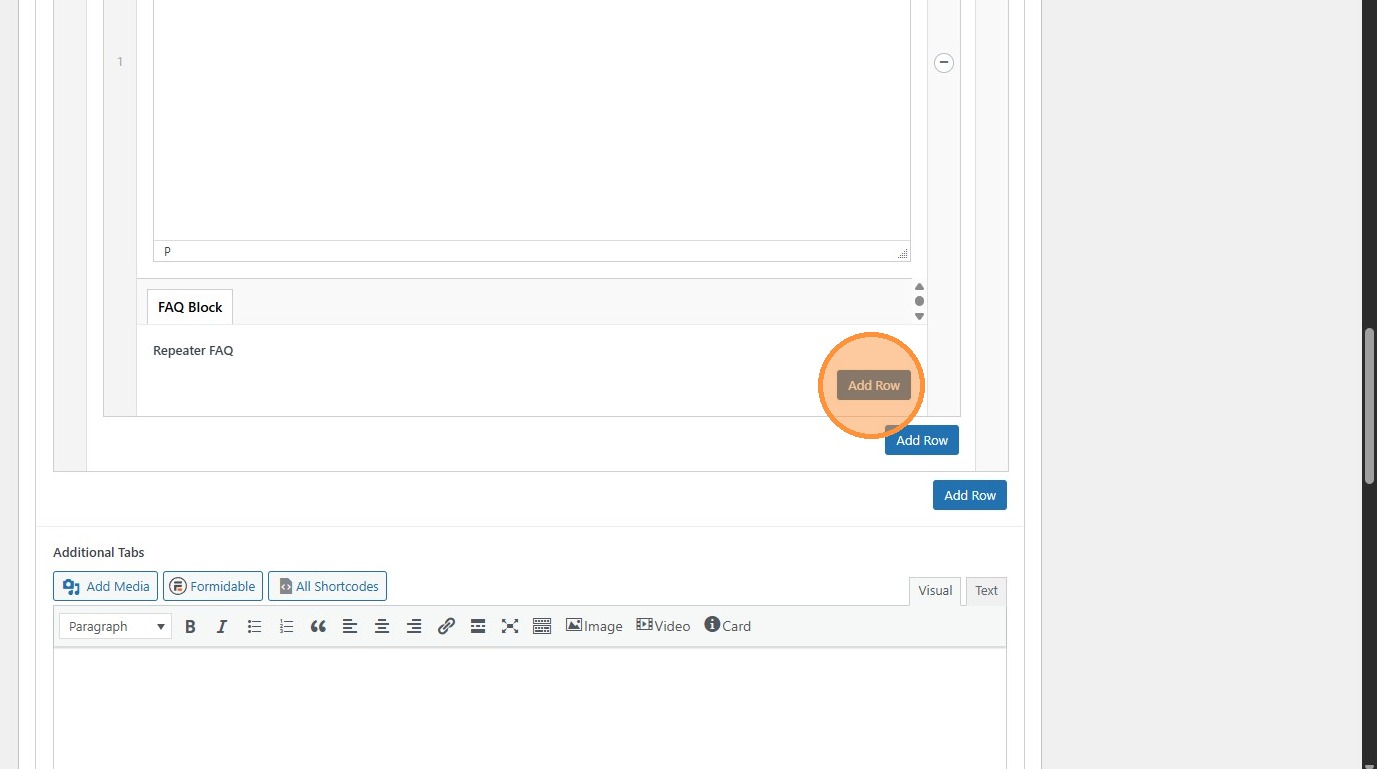Select the FAQ Block tab
1377x769 pixels.
click(190, 307)
